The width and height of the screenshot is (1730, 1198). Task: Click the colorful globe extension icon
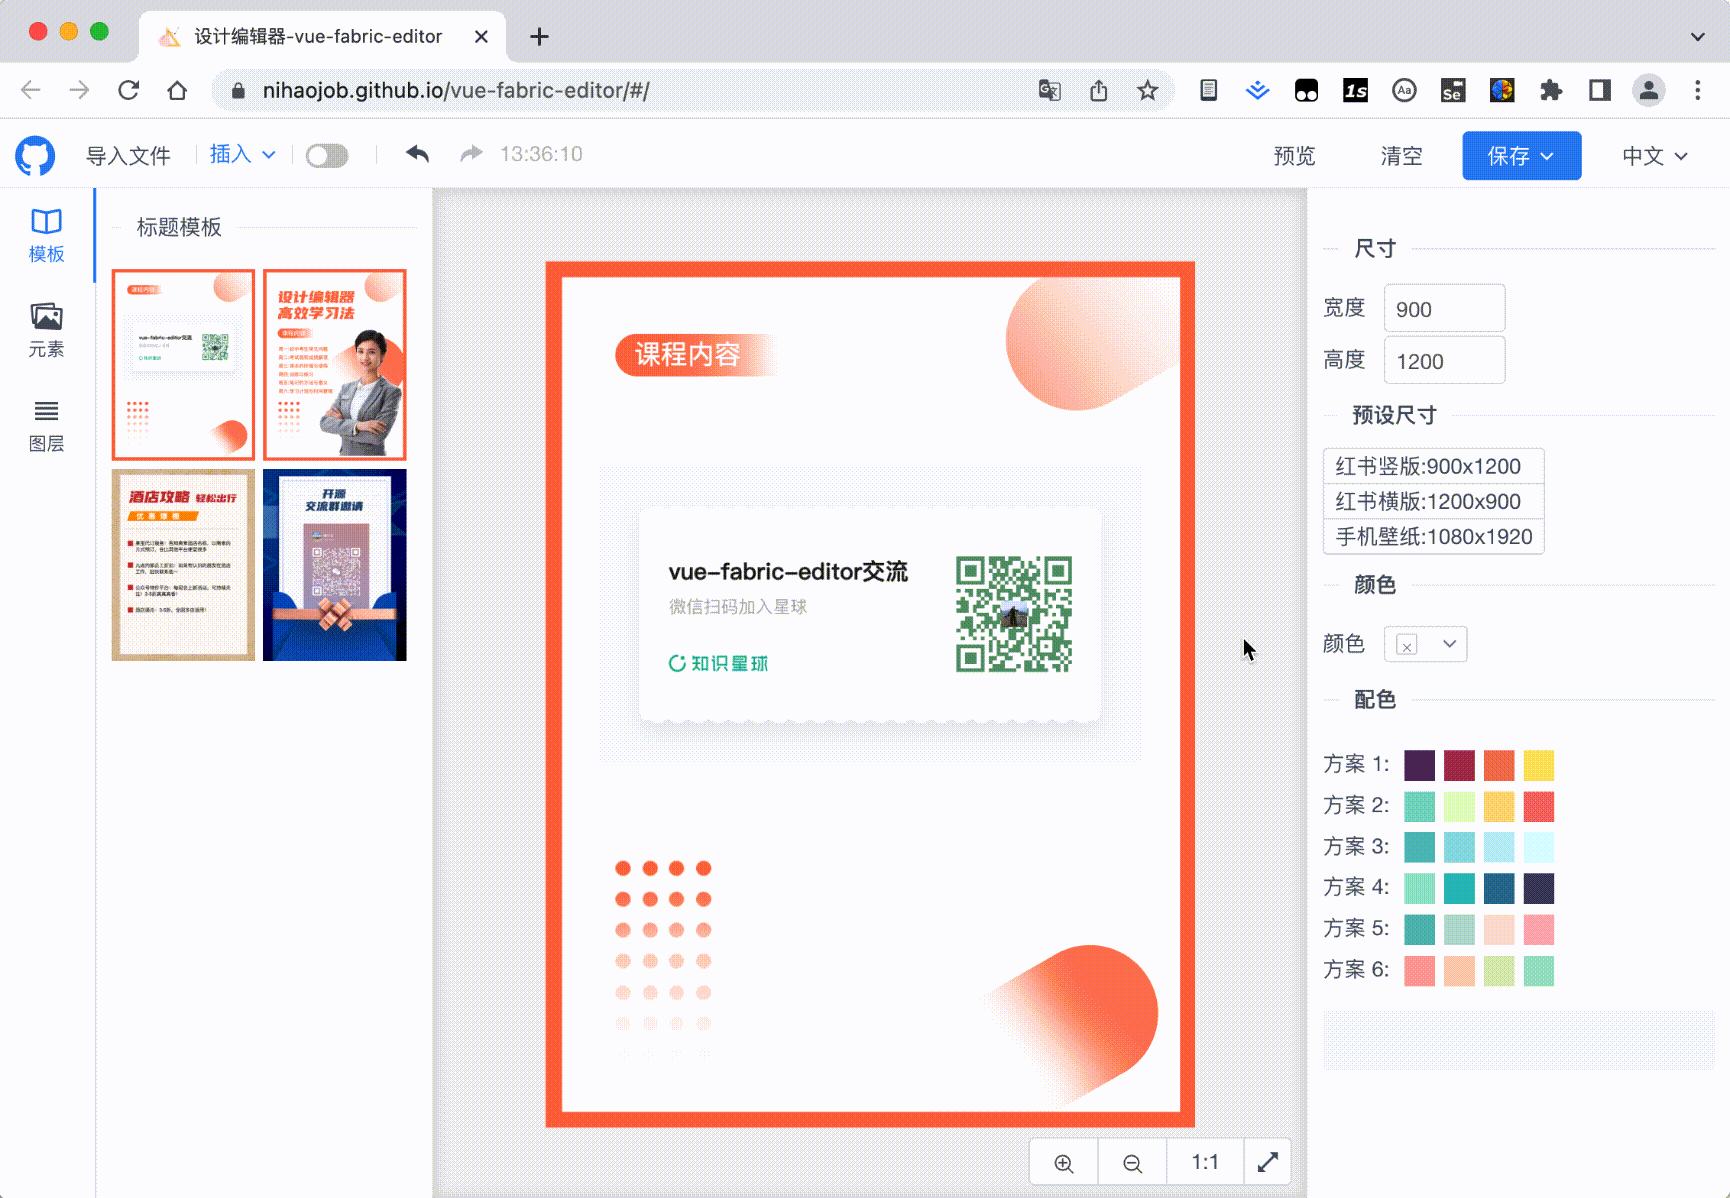[1502, 90]
